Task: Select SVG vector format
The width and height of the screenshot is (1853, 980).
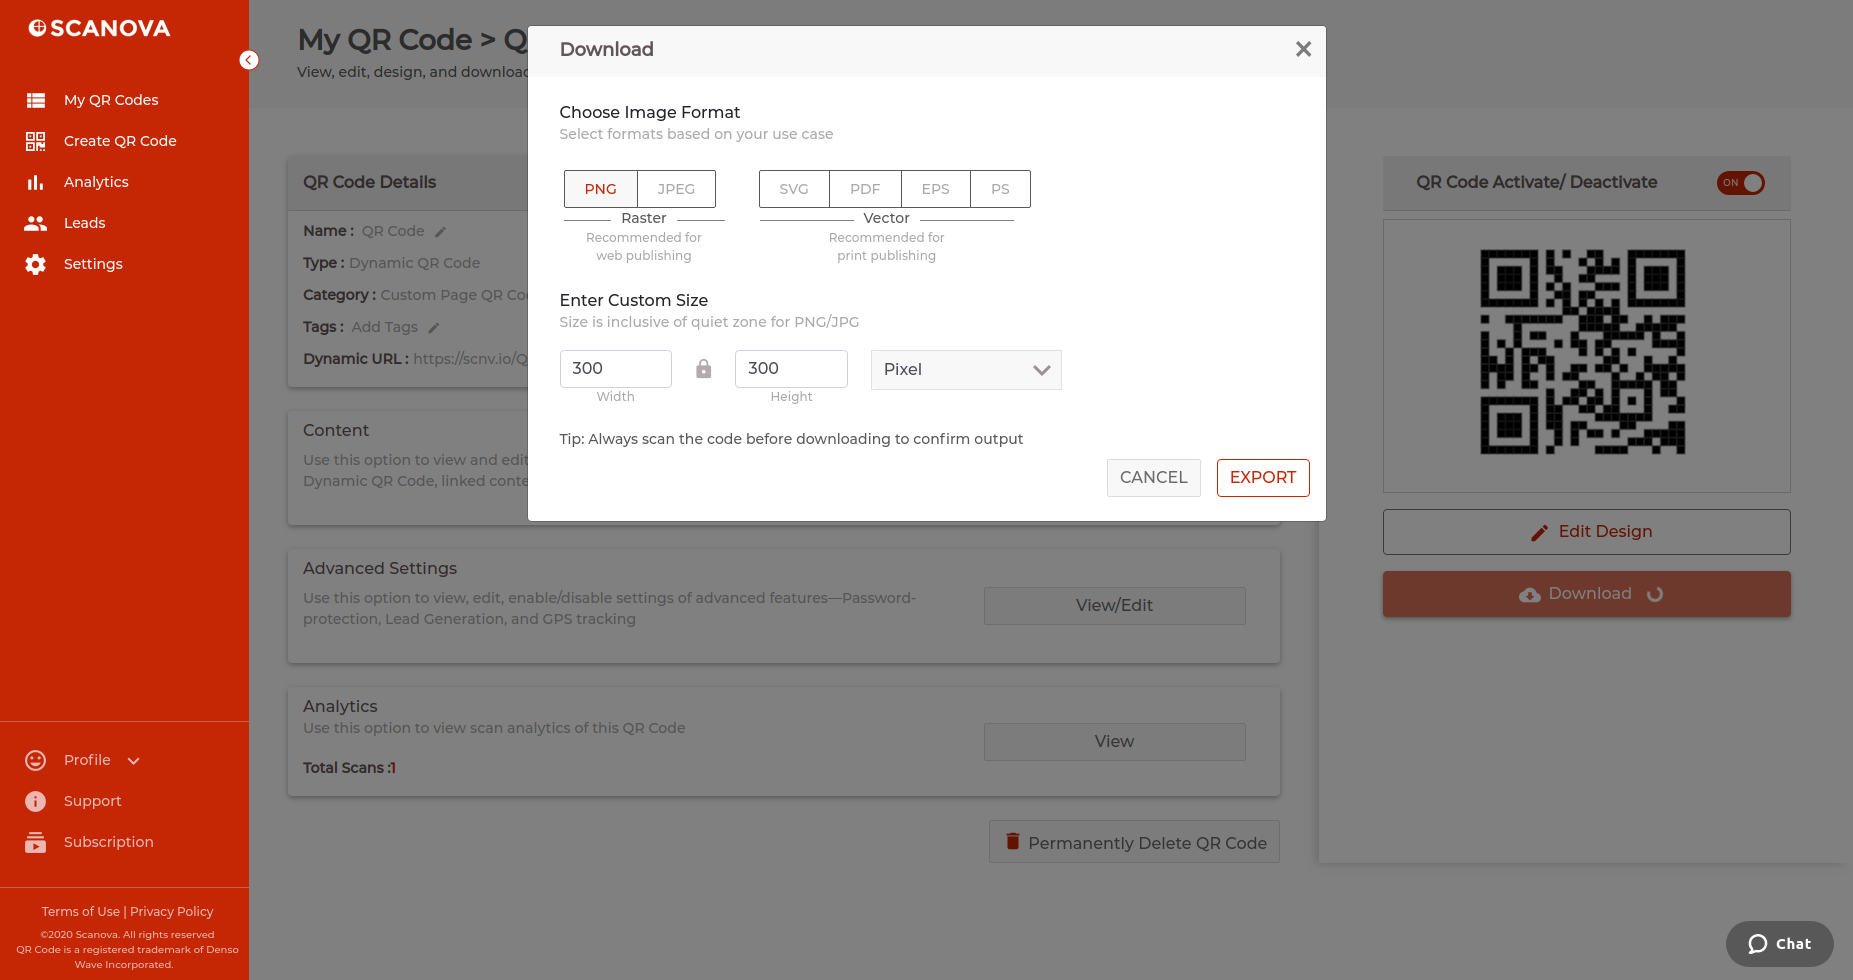Action: click(x=794, y=189)
